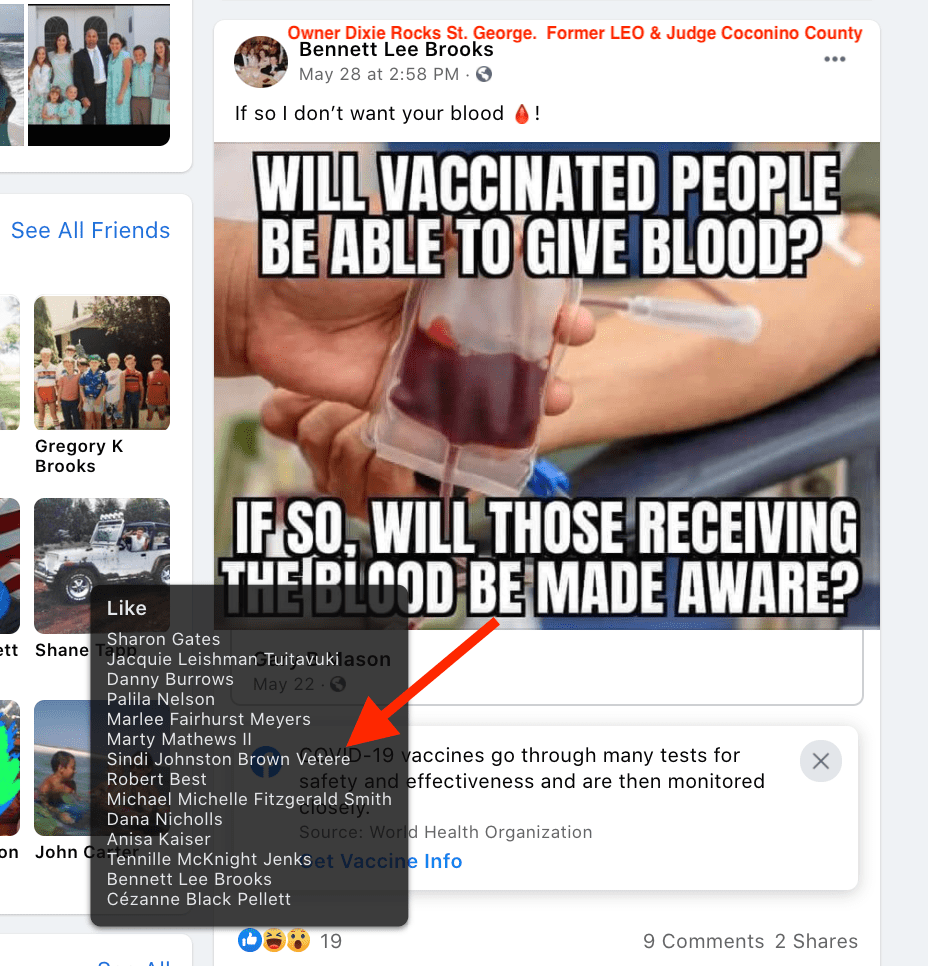Open the vaccinated blood meme image
The image size is (928, 966).
point(547,386)
